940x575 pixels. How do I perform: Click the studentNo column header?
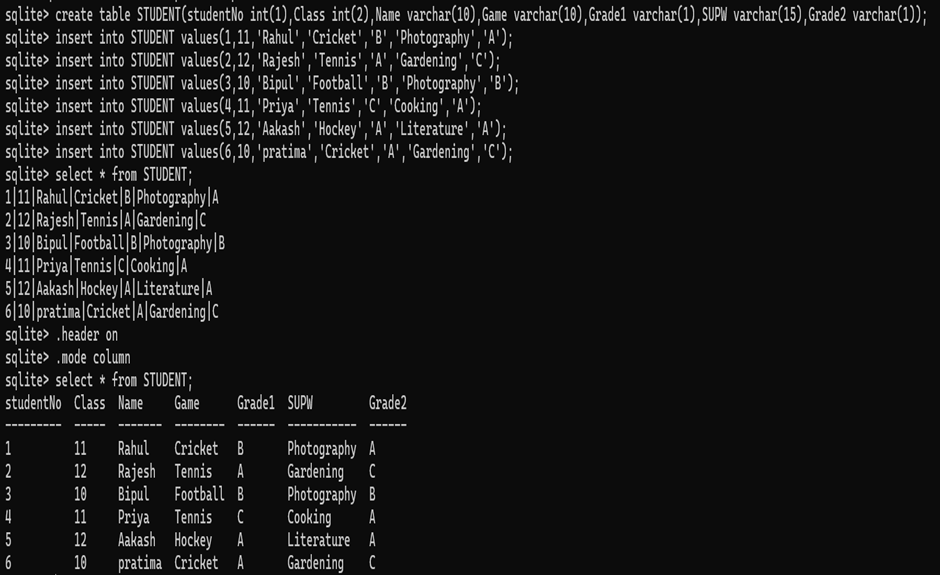(x=33, y=403)
